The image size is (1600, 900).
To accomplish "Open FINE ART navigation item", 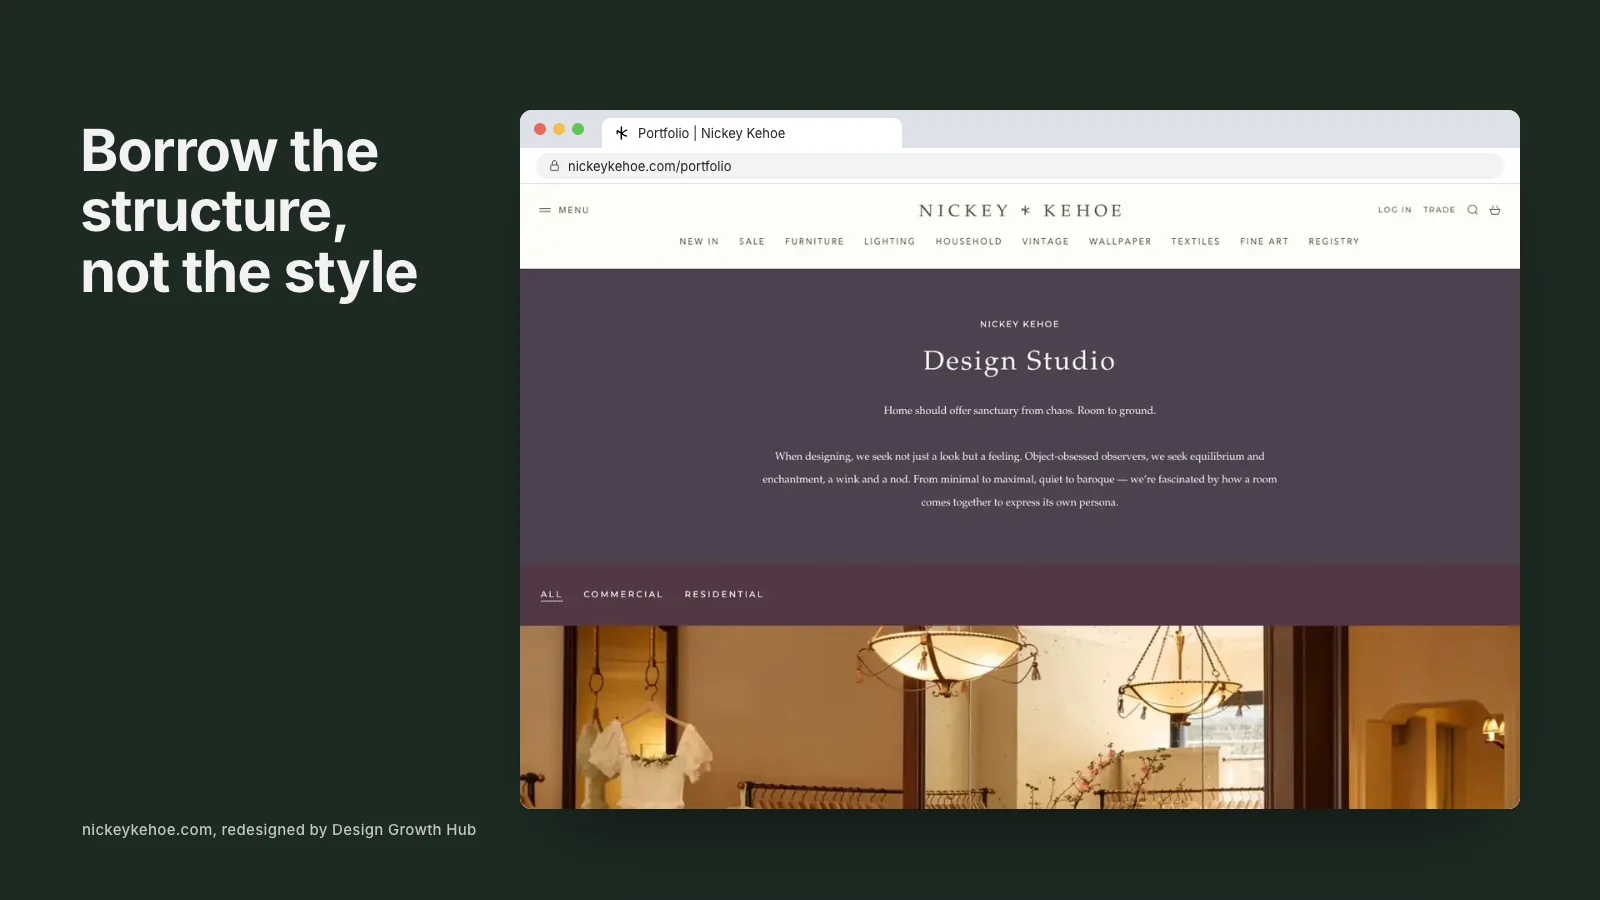I will pyautogui.click(x=1264, y=241).
